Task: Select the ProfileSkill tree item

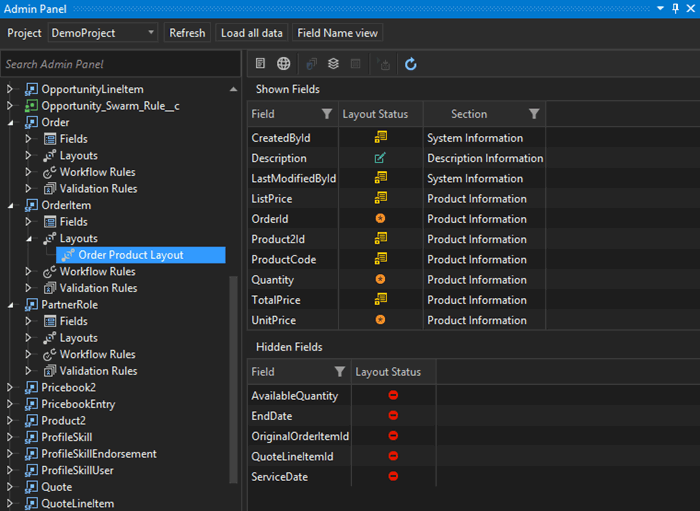Action: [x=67, y=437]
